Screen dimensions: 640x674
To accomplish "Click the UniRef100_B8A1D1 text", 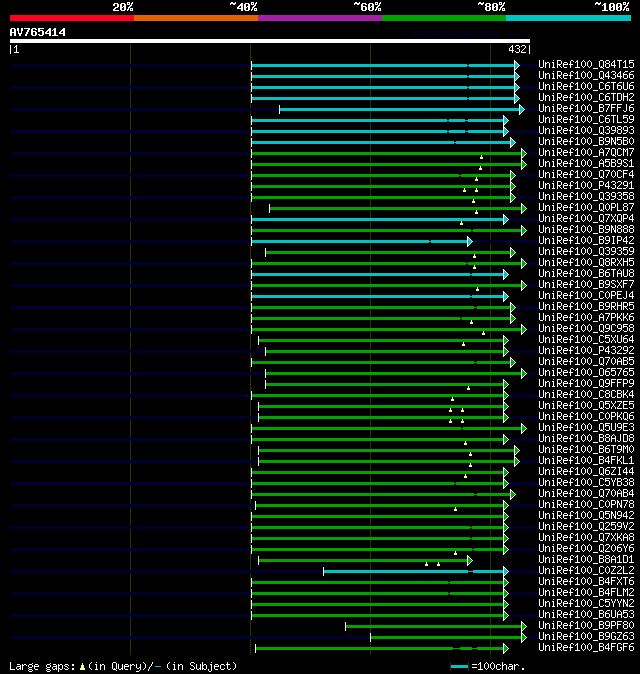I will 586,560.
